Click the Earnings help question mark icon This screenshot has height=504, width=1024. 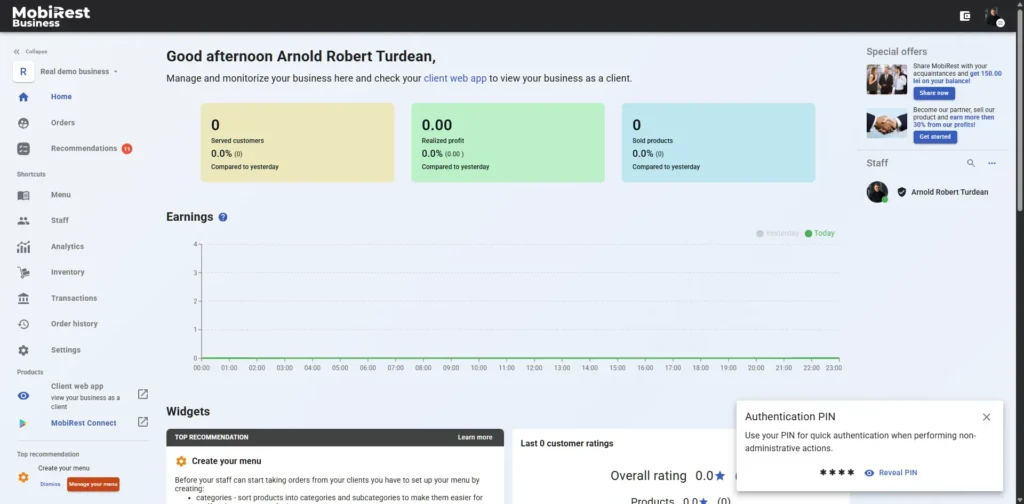pyautogui.click(x=223, y=217)
